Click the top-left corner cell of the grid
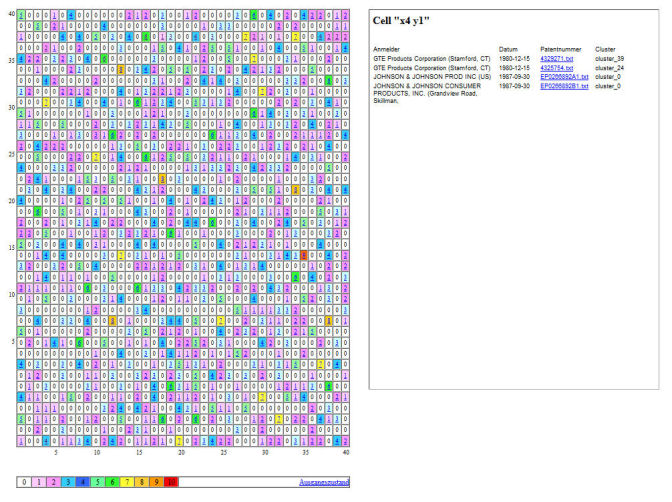Image resolution: width=672 pixels, height=502 pixels. (x=21, y=15)
